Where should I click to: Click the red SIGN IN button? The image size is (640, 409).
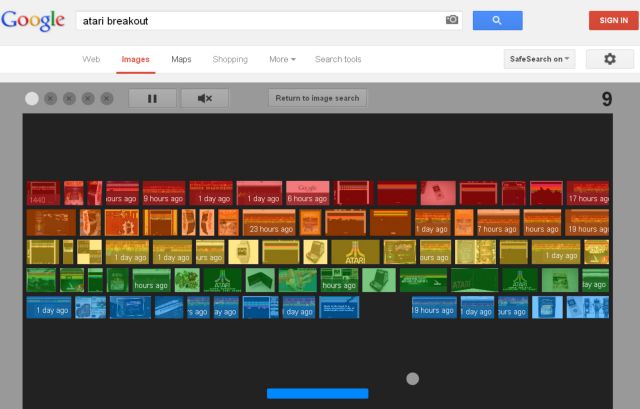pos(613,20)
